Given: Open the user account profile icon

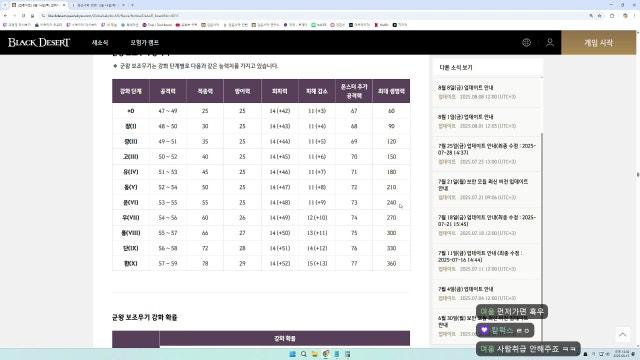Looking at the screenshot, I should [x=550, y=42].
